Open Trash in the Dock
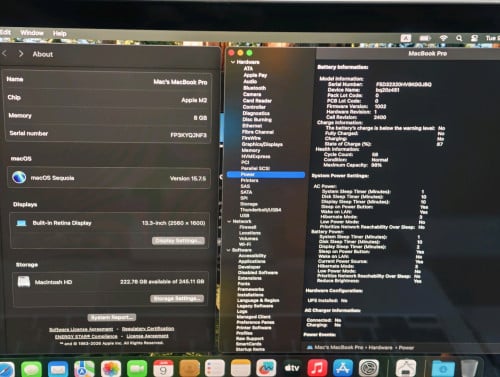500x377 pixels. click(469, 368)
